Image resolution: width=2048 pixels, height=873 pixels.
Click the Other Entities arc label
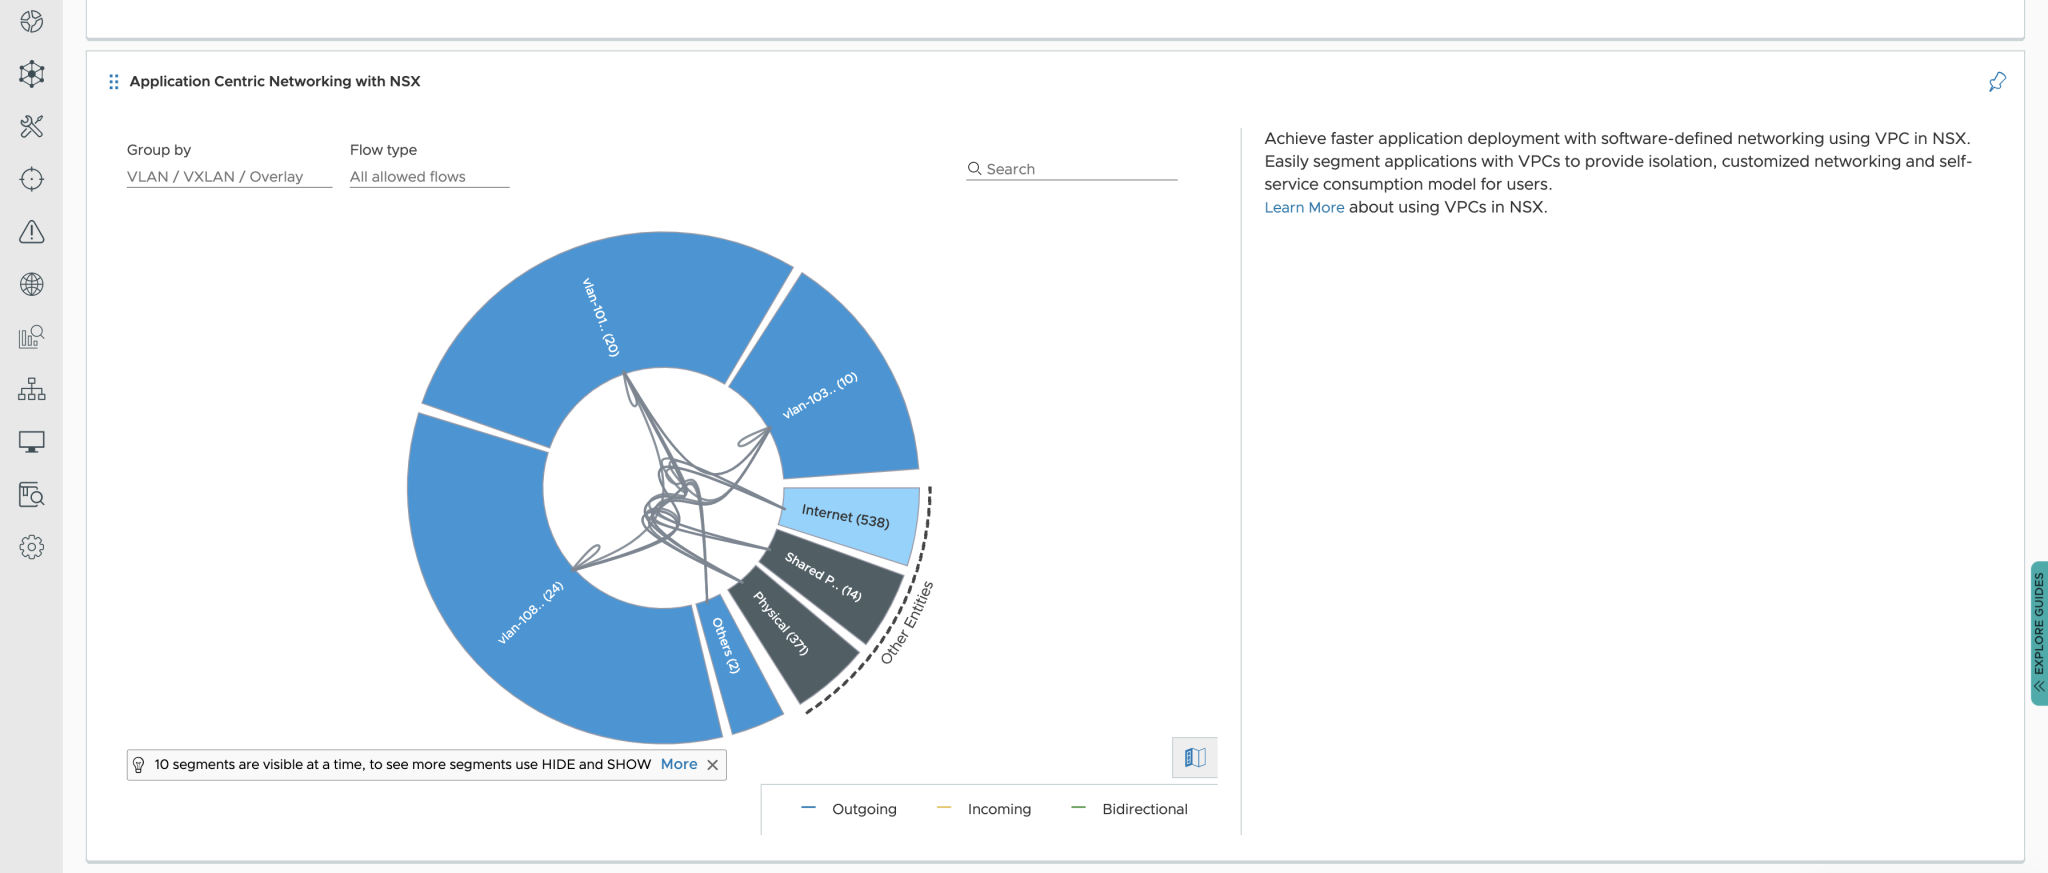[907, 623]
